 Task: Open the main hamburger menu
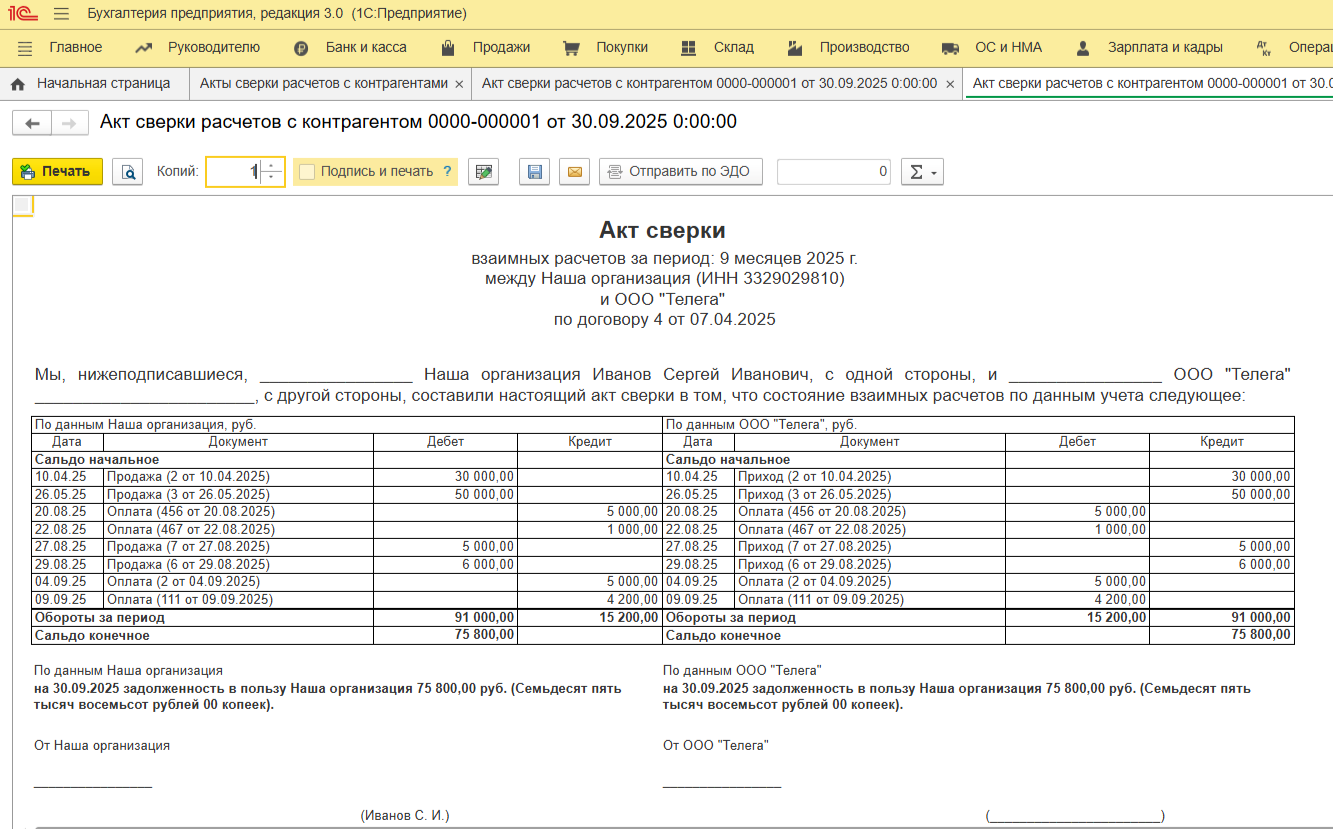coord(61,14)
